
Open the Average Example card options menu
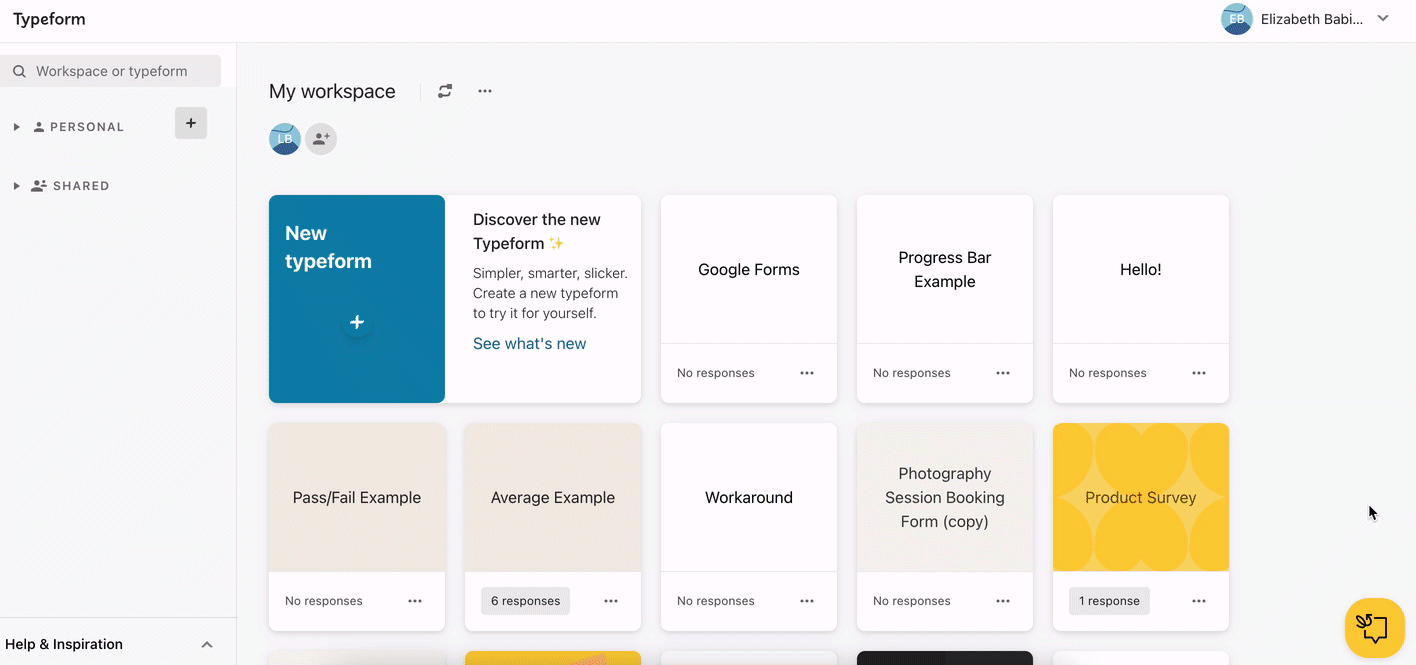(x=611, y=601)
